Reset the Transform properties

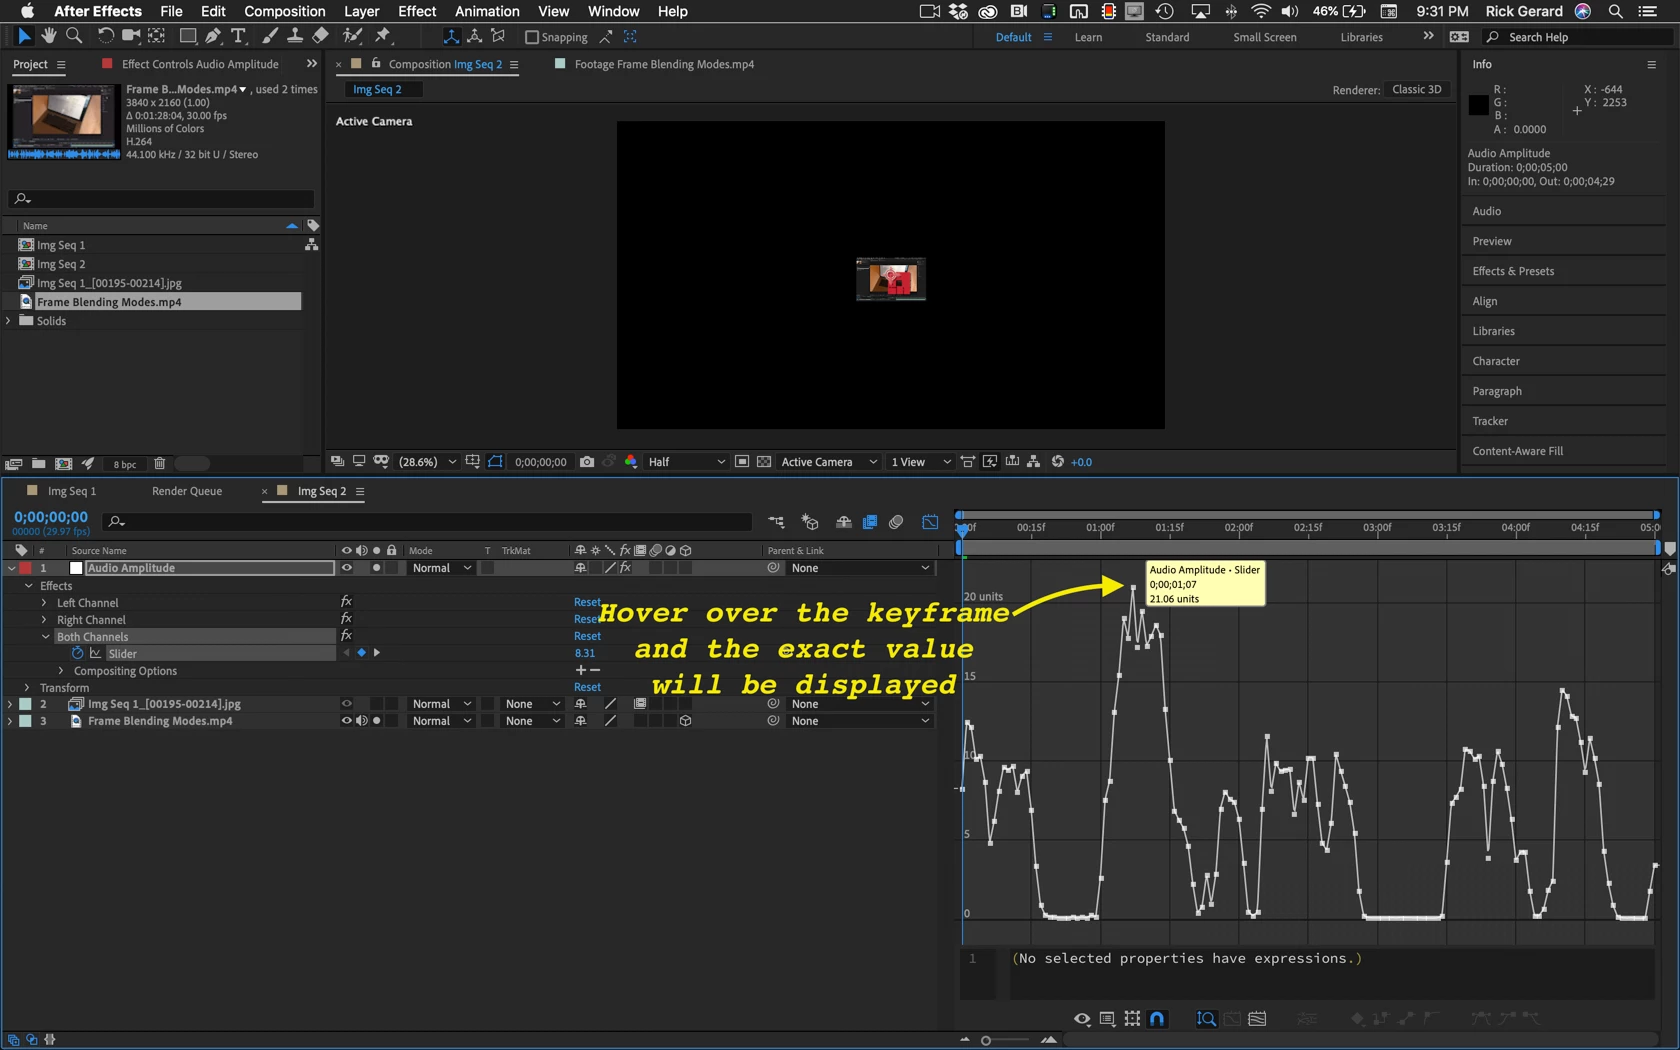tap(587, 688)
